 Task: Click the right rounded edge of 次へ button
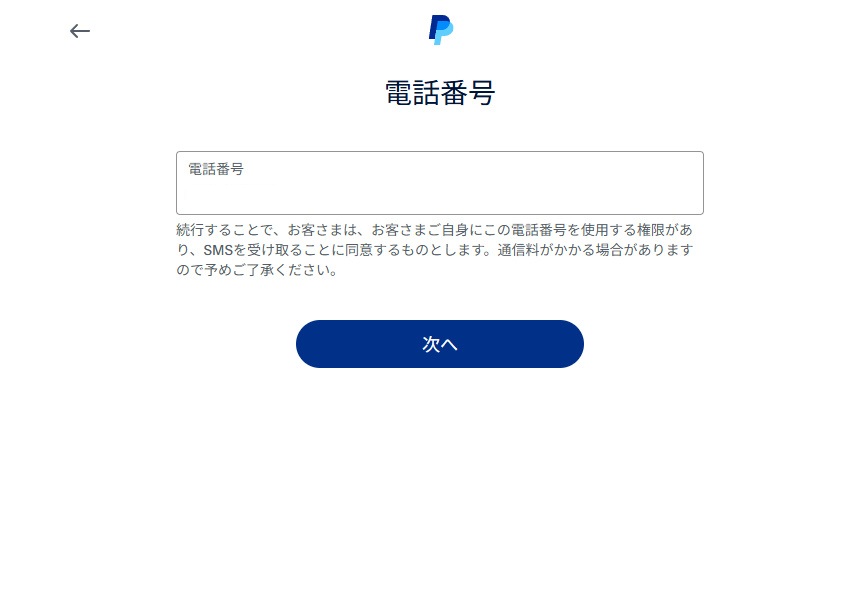(575, 344)
